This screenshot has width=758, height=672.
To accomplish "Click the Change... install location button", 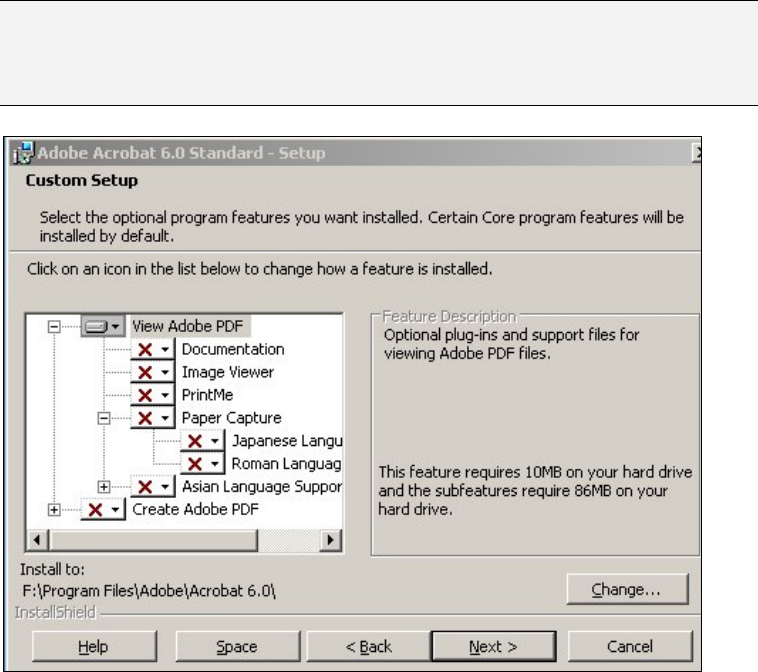I will click(627, 589).
